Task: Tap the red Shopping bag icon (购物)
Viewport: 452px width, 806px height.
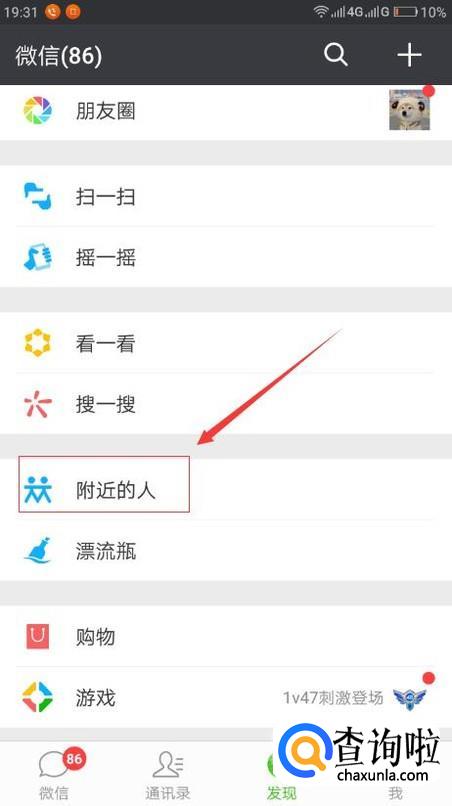Action: (x=38, y=637)
